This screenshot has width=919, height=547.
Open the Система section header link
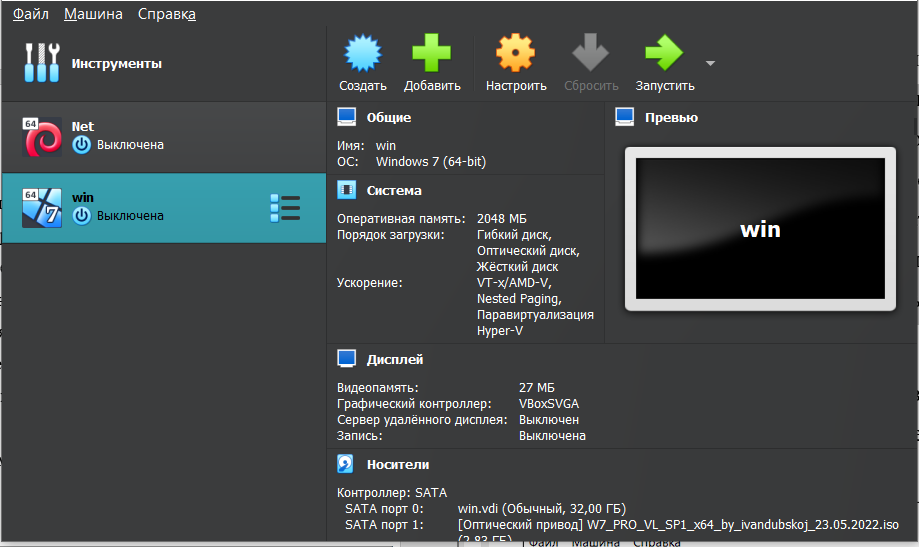pyautogui.click(x=394, y=191)
